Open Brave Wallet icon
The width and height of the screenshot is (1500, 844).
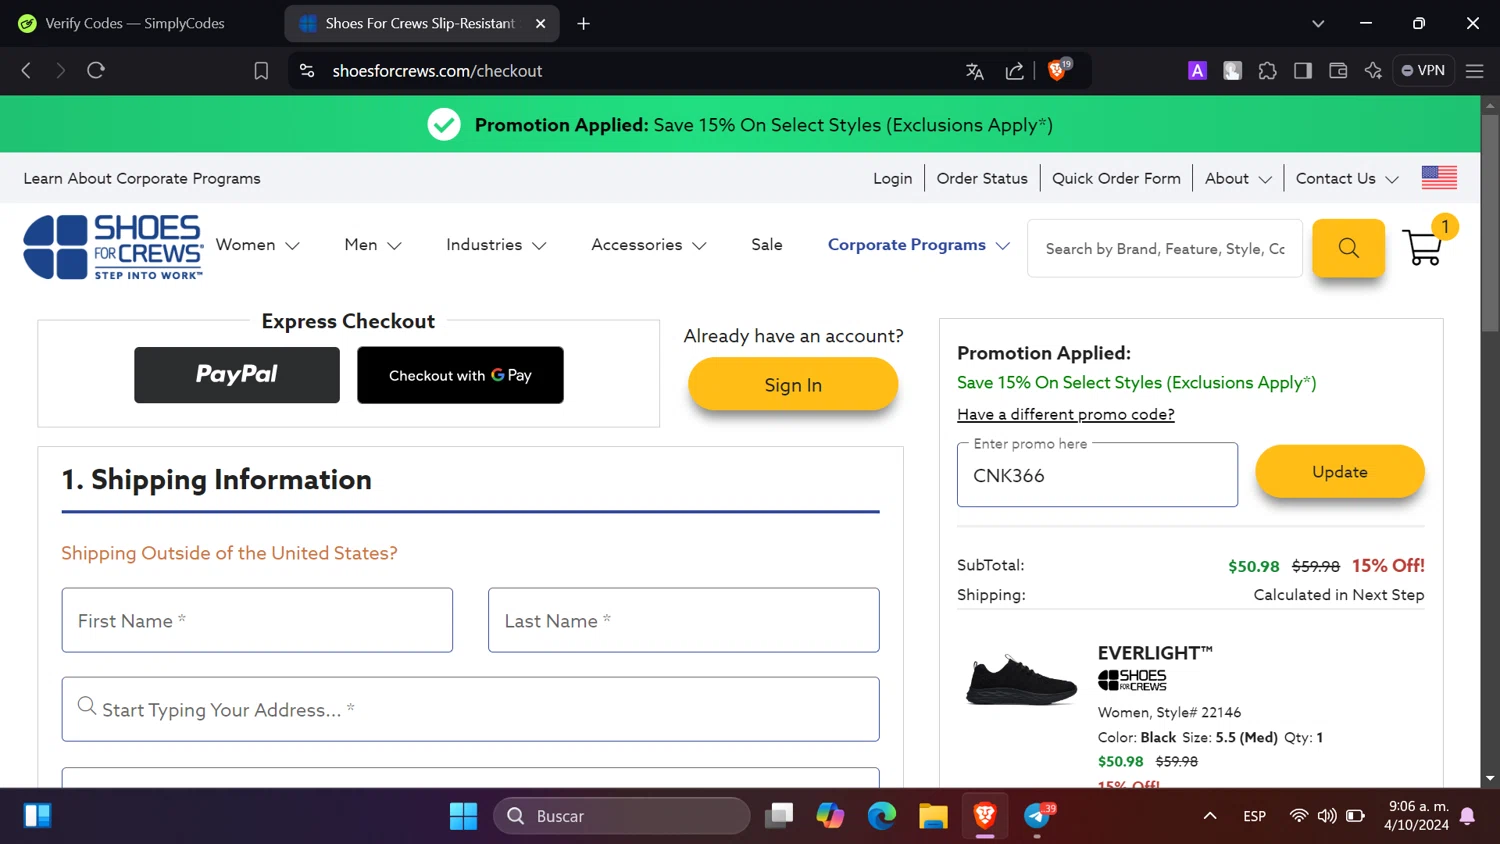pyautogui.click(x=1338, y=71)
